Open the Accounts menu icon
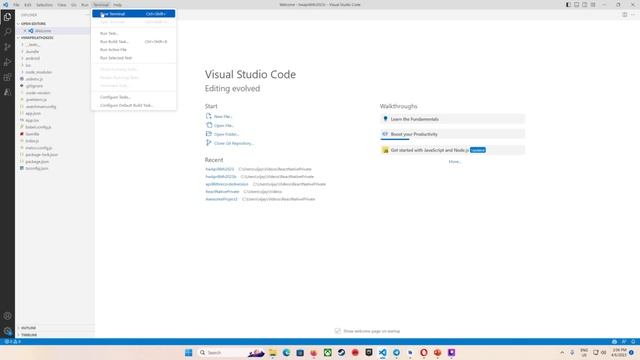Image resolution: width=640 pixels, height=360 pixels. click(x=7, y=316)
